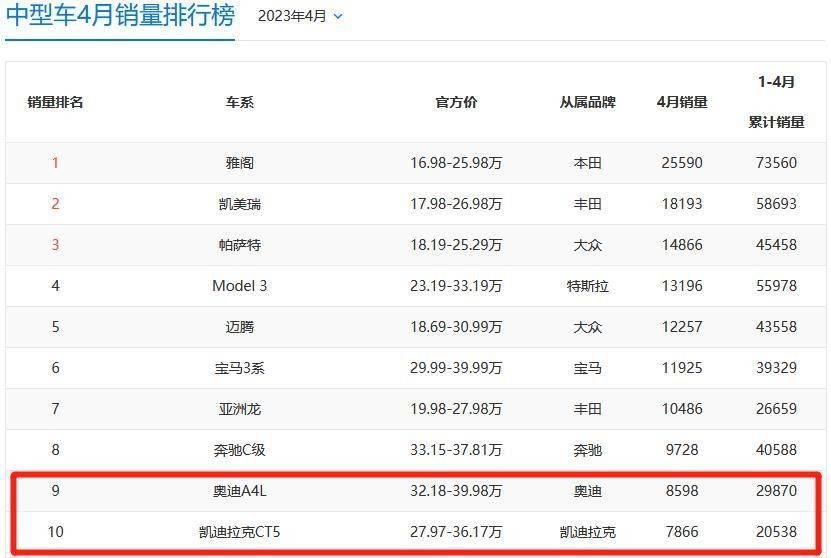Screen dimensions: 831x558
Task: Click cumulative sales value 73560
Action: tap(776, 163)
